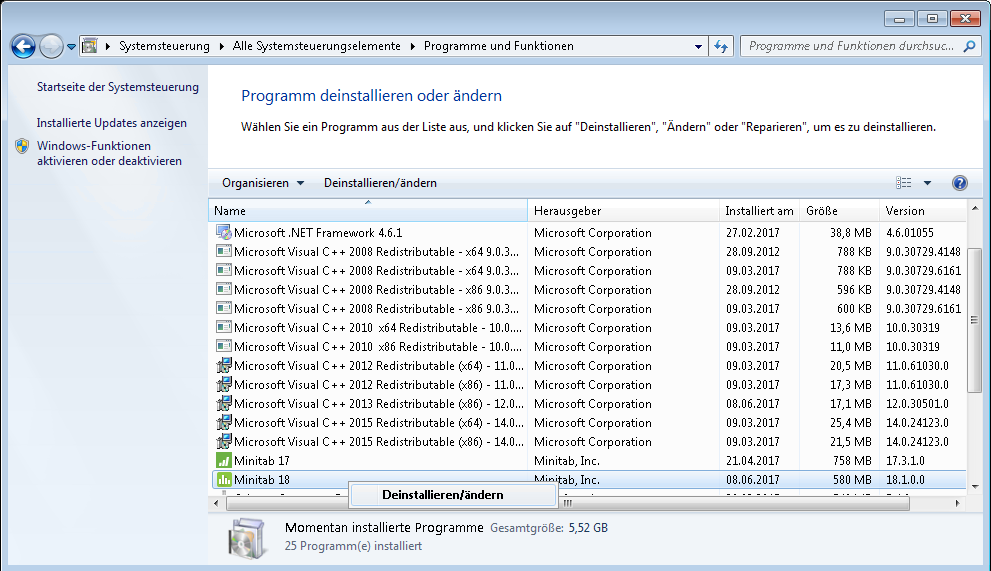Click the 21.04.2017 install date

pyautogui.click(x=753, y=460)
